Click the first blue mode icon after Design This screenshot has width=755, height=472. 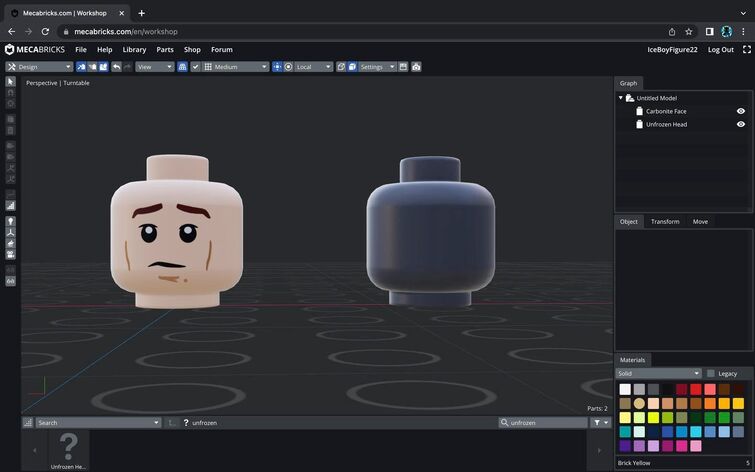pyautogui.click(x=81, y=67)
